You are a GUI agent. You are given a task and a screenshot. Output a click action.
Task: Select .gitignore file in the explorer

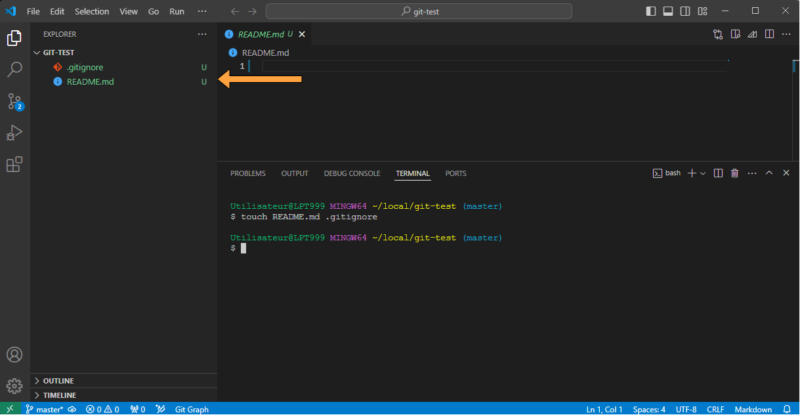[85, 67]
